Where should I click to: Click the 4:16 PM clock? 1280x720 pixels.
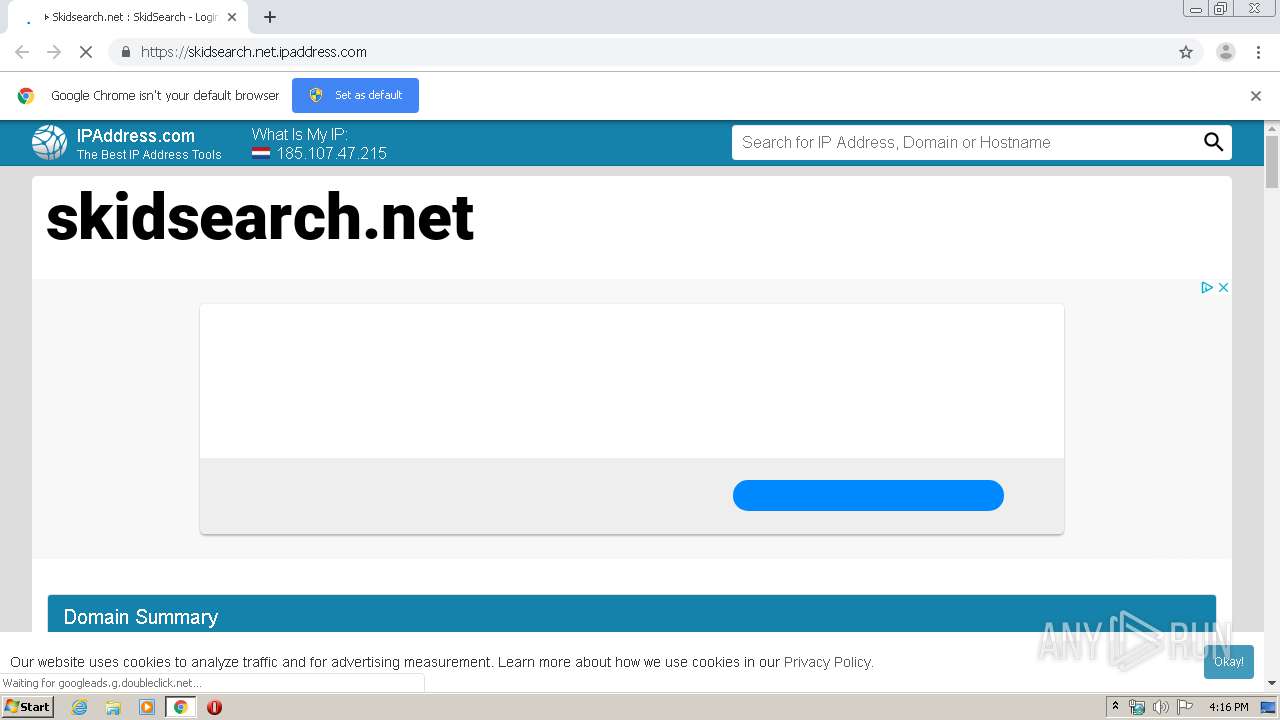pos(1229,707)
